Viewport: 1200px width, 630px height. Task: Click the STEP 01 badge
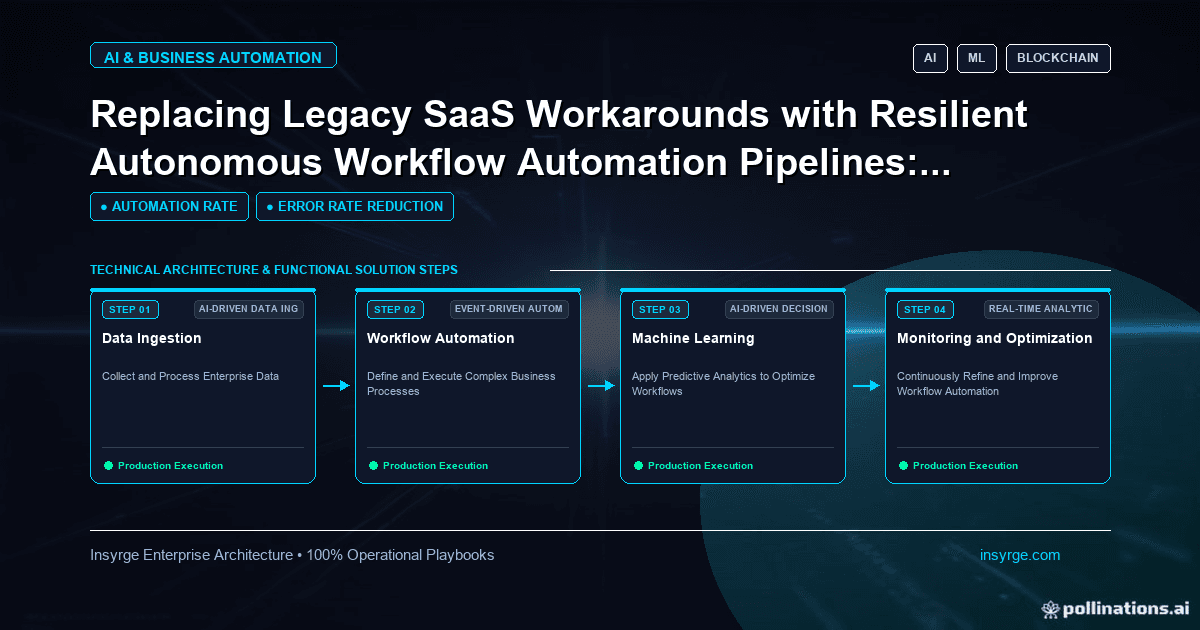130,310
